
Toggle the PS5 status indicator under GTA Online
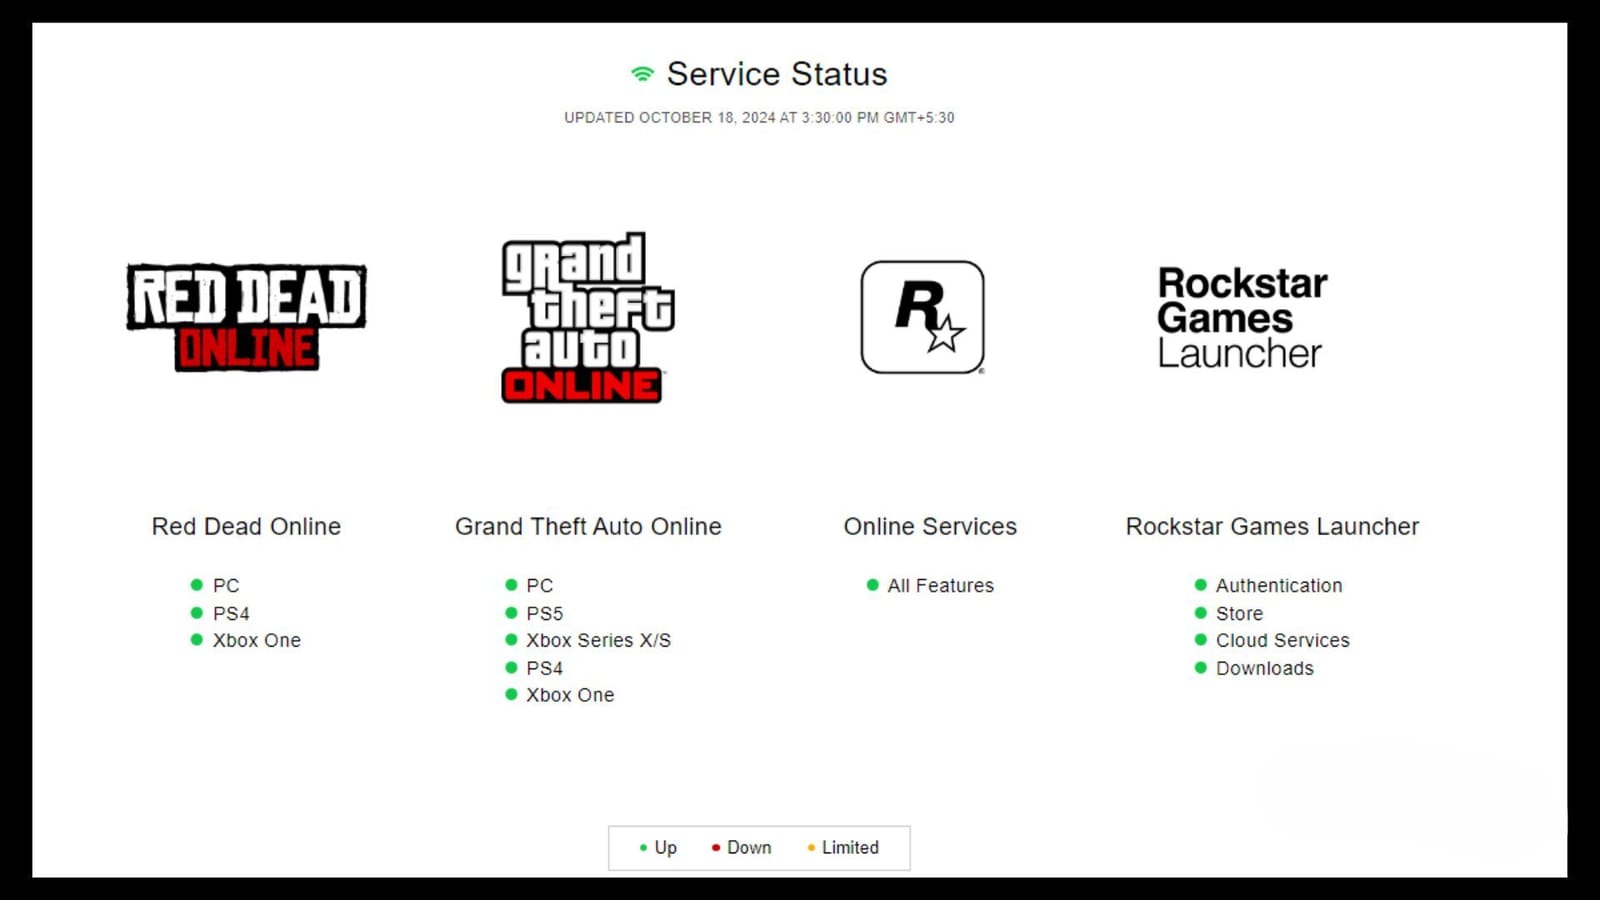(512, 613)
